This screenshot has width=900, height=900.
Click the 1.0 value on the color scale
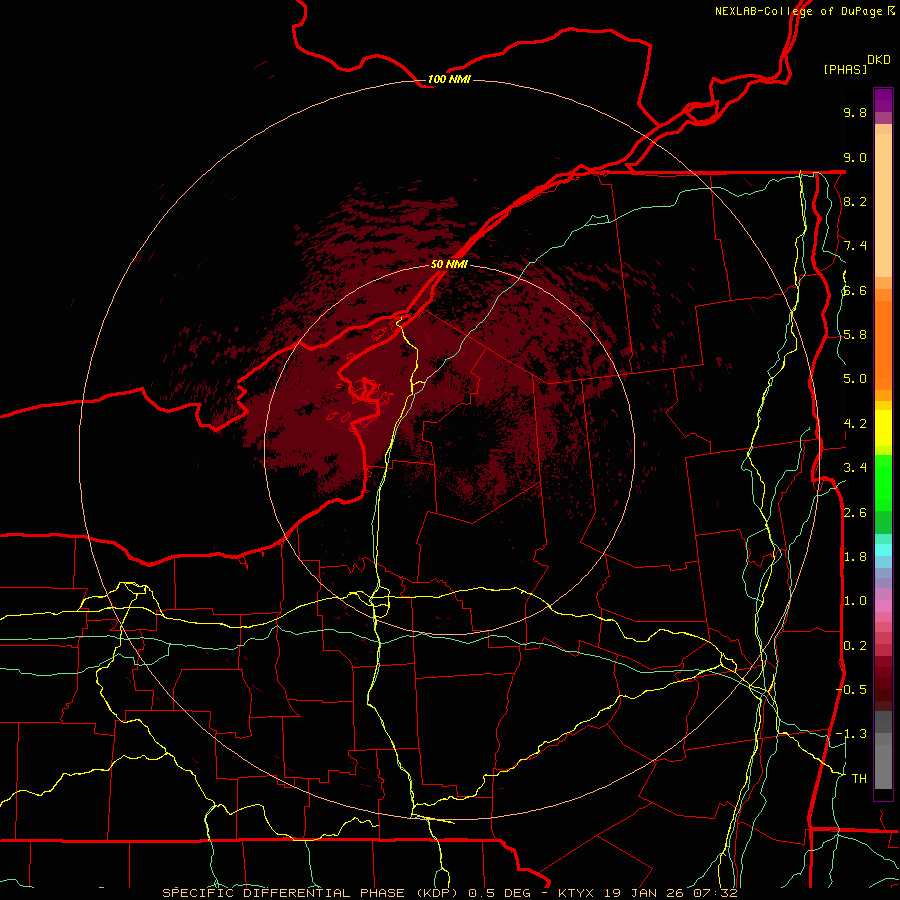click(855, 601)
